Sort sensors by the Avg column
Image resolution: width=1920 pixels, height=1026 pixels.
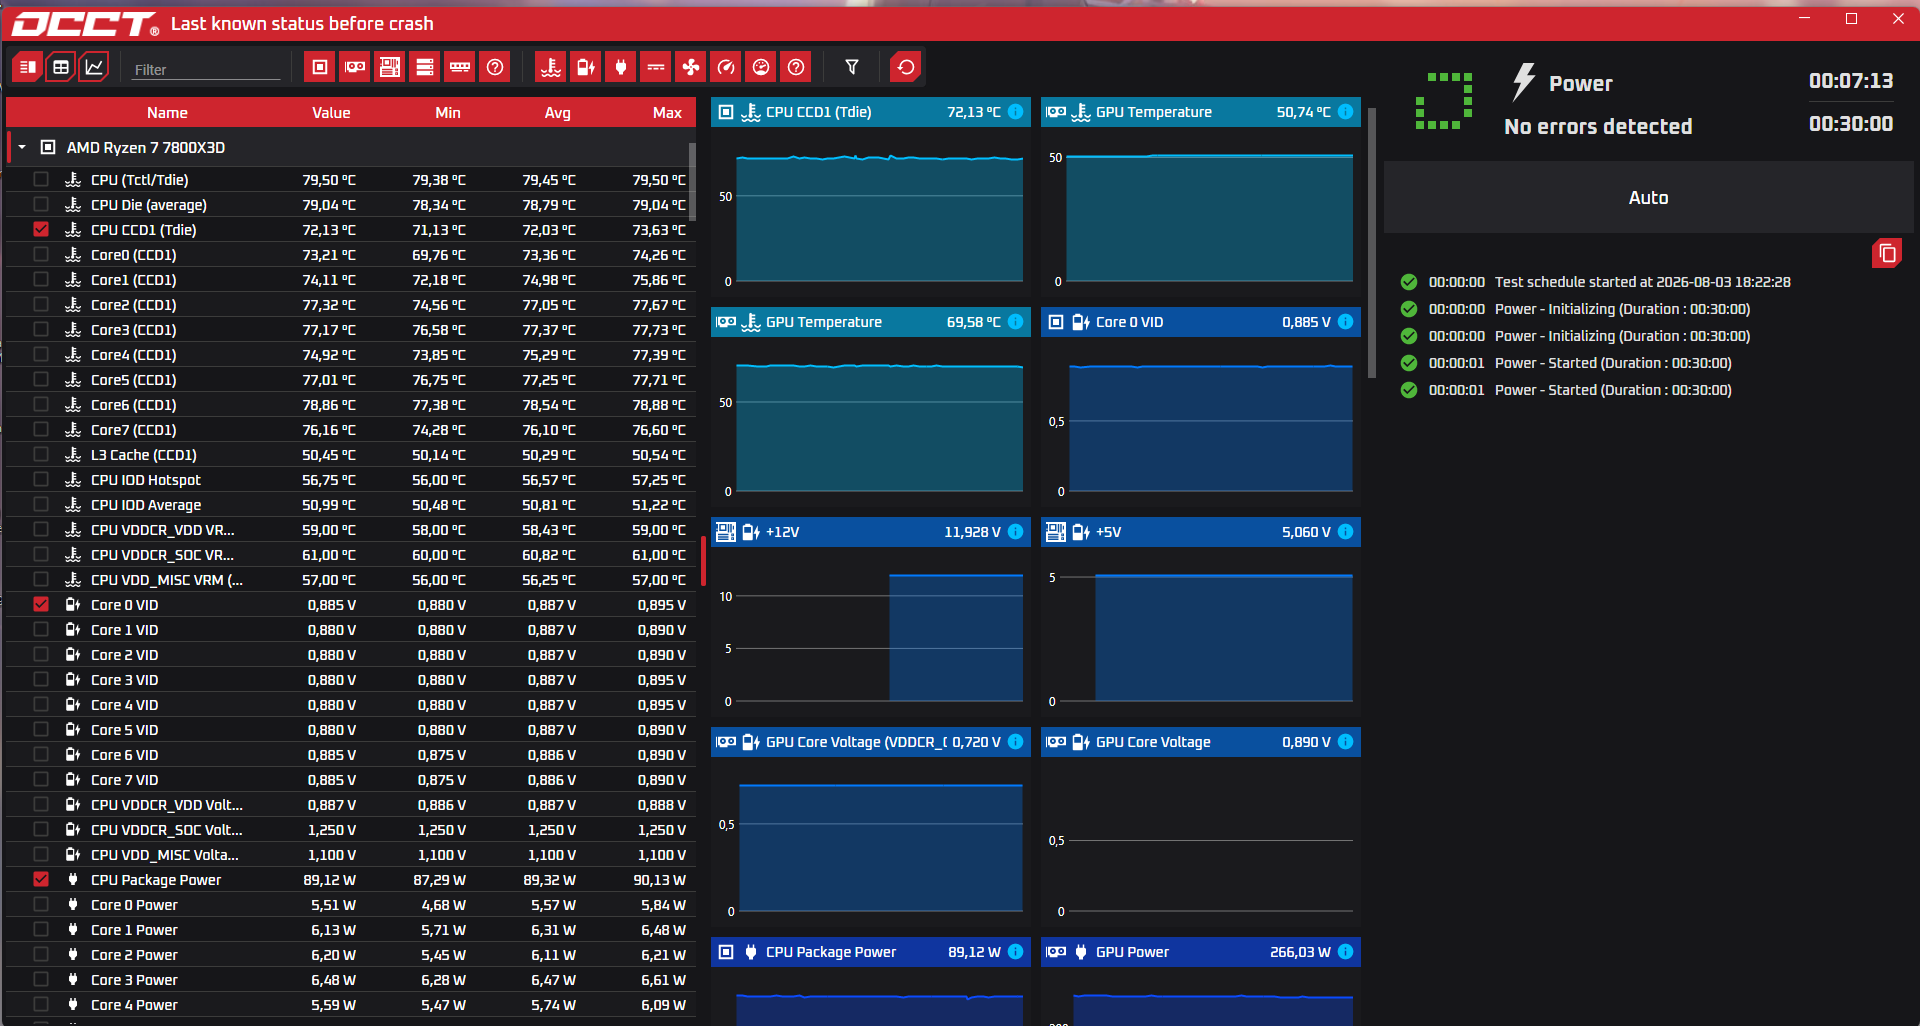click(x=558, y=113)
